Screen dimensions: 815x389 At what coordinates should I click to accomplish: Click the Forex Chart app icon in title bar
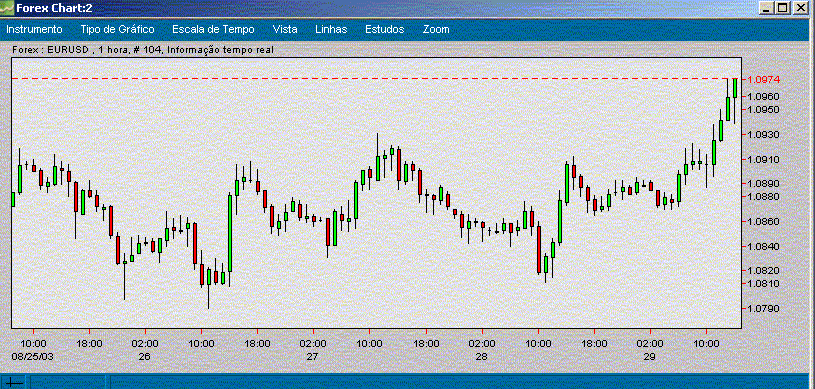[7, 7]
